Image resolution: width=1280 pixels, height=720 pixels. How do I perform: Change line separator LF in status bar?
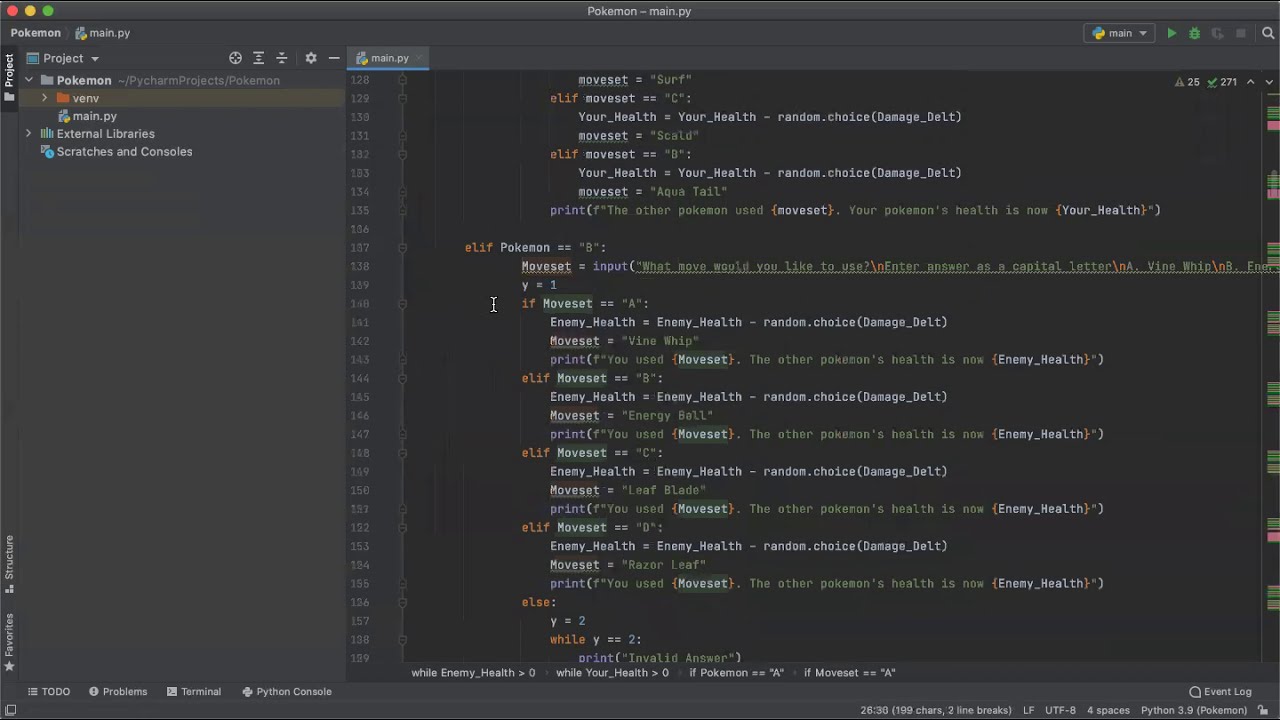[x=1028, y=710]
